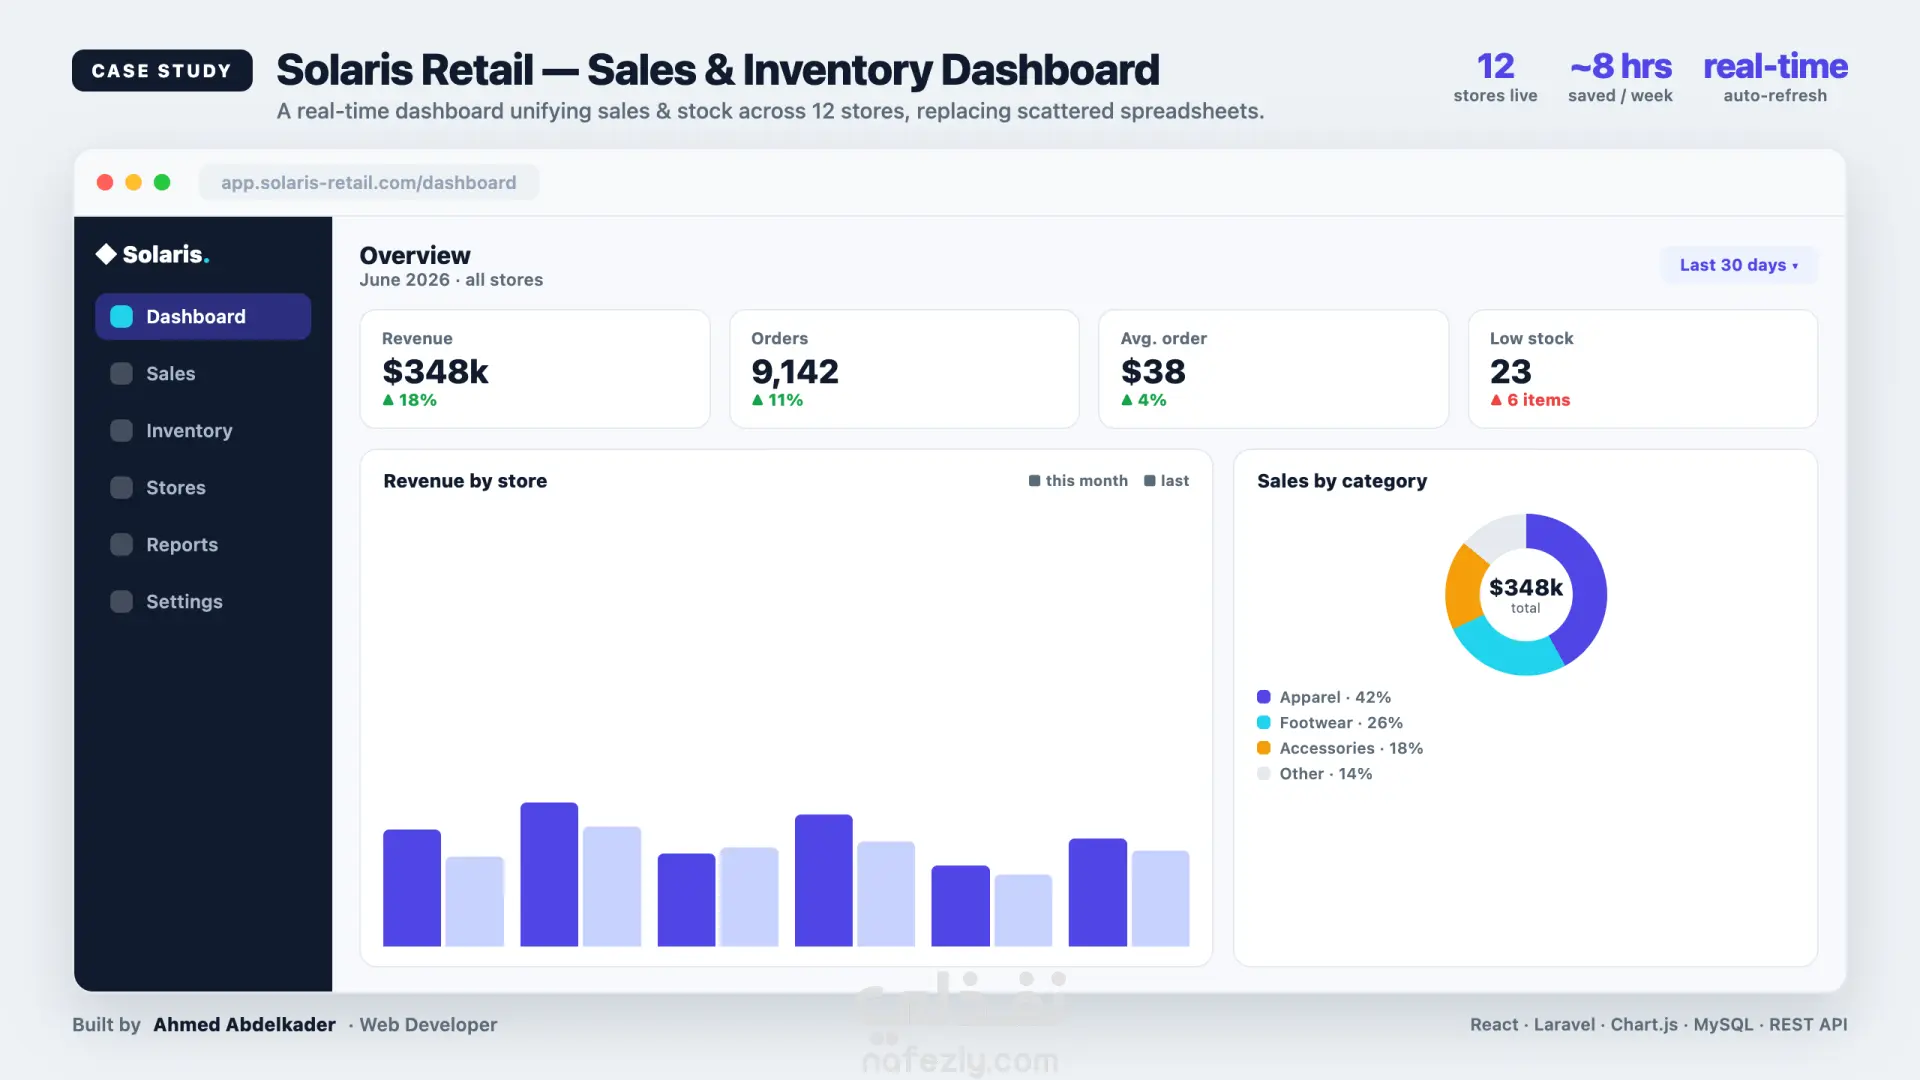The width and height of the screenshot is (1920, 1080).
Task: Select the Dashboard sidebar icon
Action: [121, 316]
